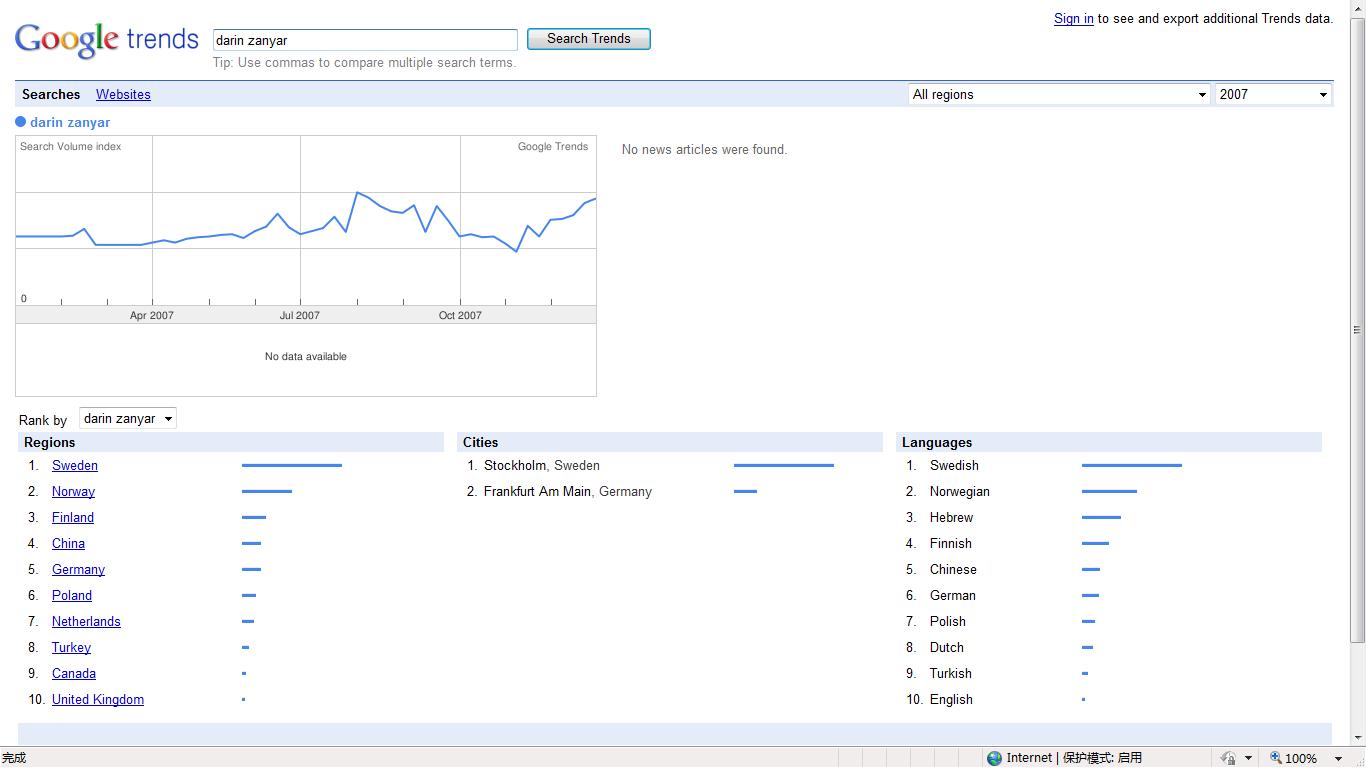Open the Netherlands region link
Screen dimensions: 1366x768
tap(86, 622)
